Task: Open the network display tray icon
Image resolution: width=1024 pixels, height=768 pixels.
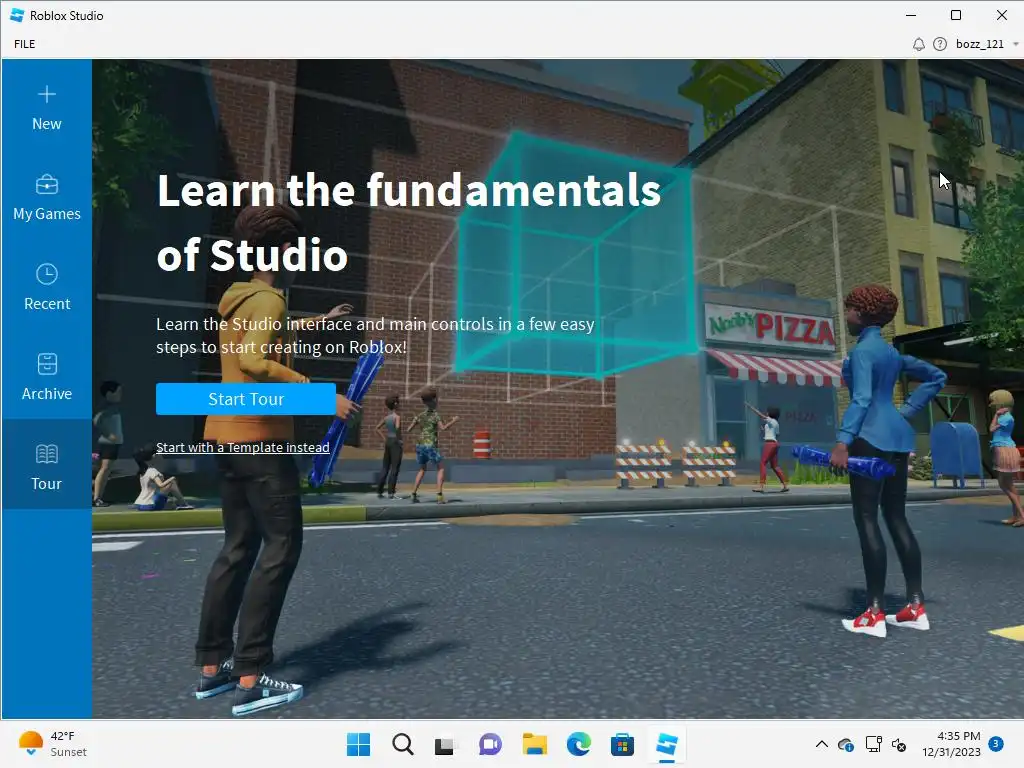Action: [873, 744]
